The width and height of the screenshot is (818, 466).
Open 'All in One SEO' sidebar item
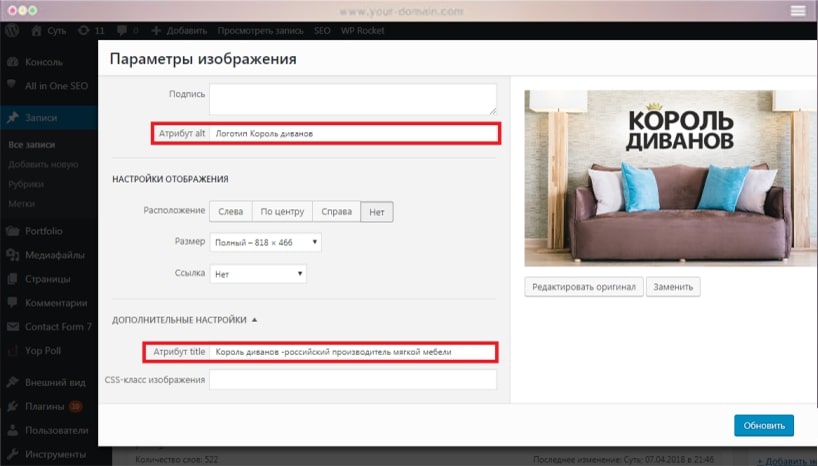click(x=56, y=86)
